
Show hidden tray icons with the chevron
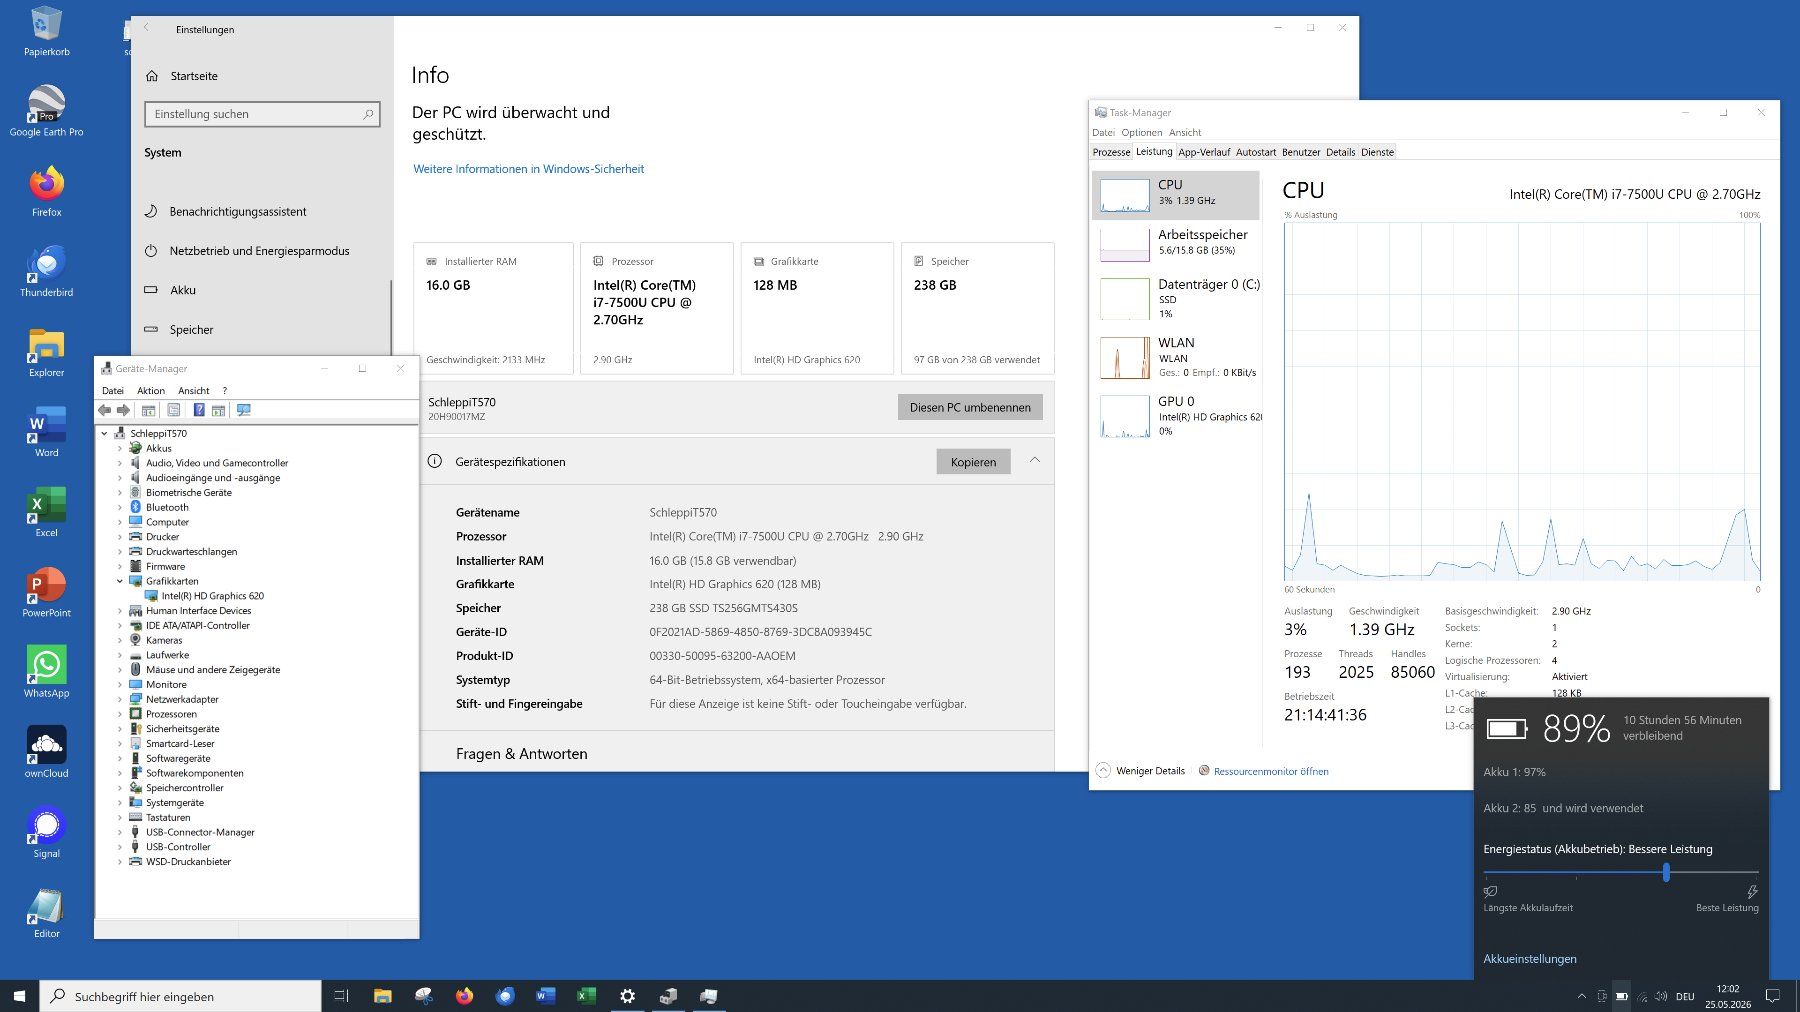click(1581, 996)
